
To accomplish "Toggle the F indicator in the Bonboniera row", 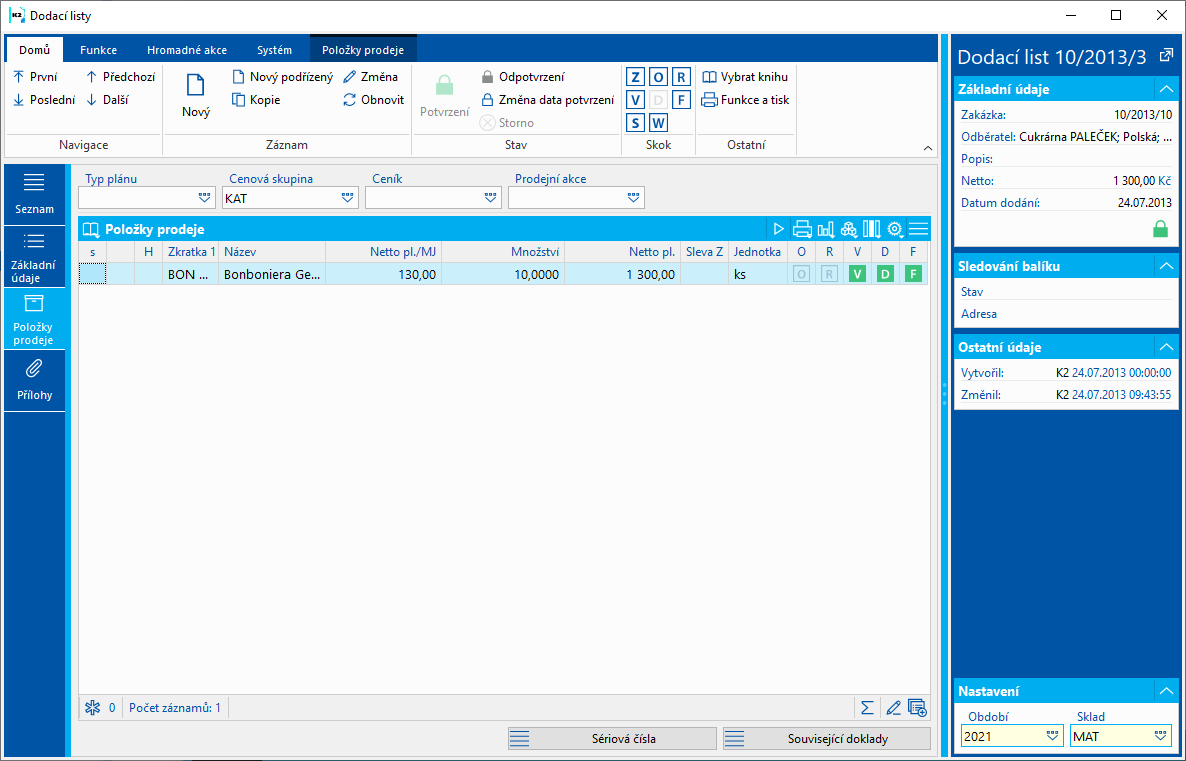I will point(913,274).
